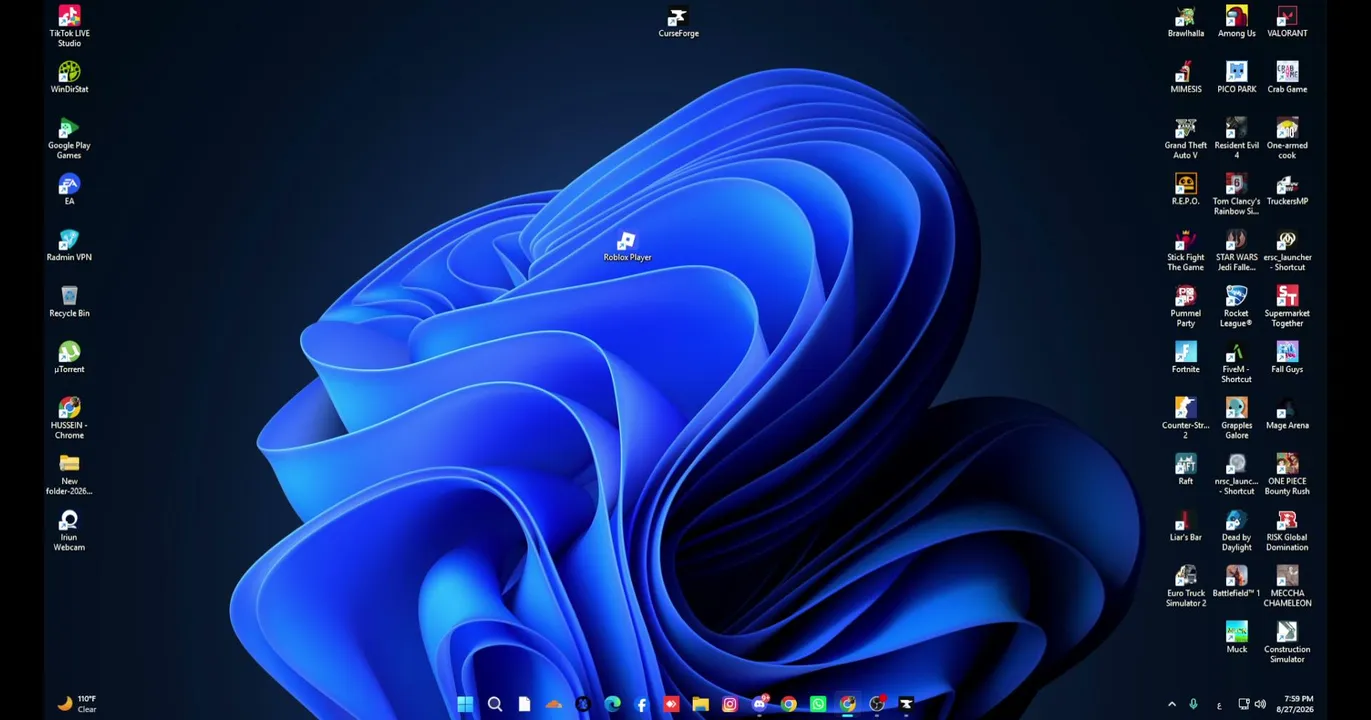Select the Raft game icon

pyautogui.click(x=1185, y=469)
